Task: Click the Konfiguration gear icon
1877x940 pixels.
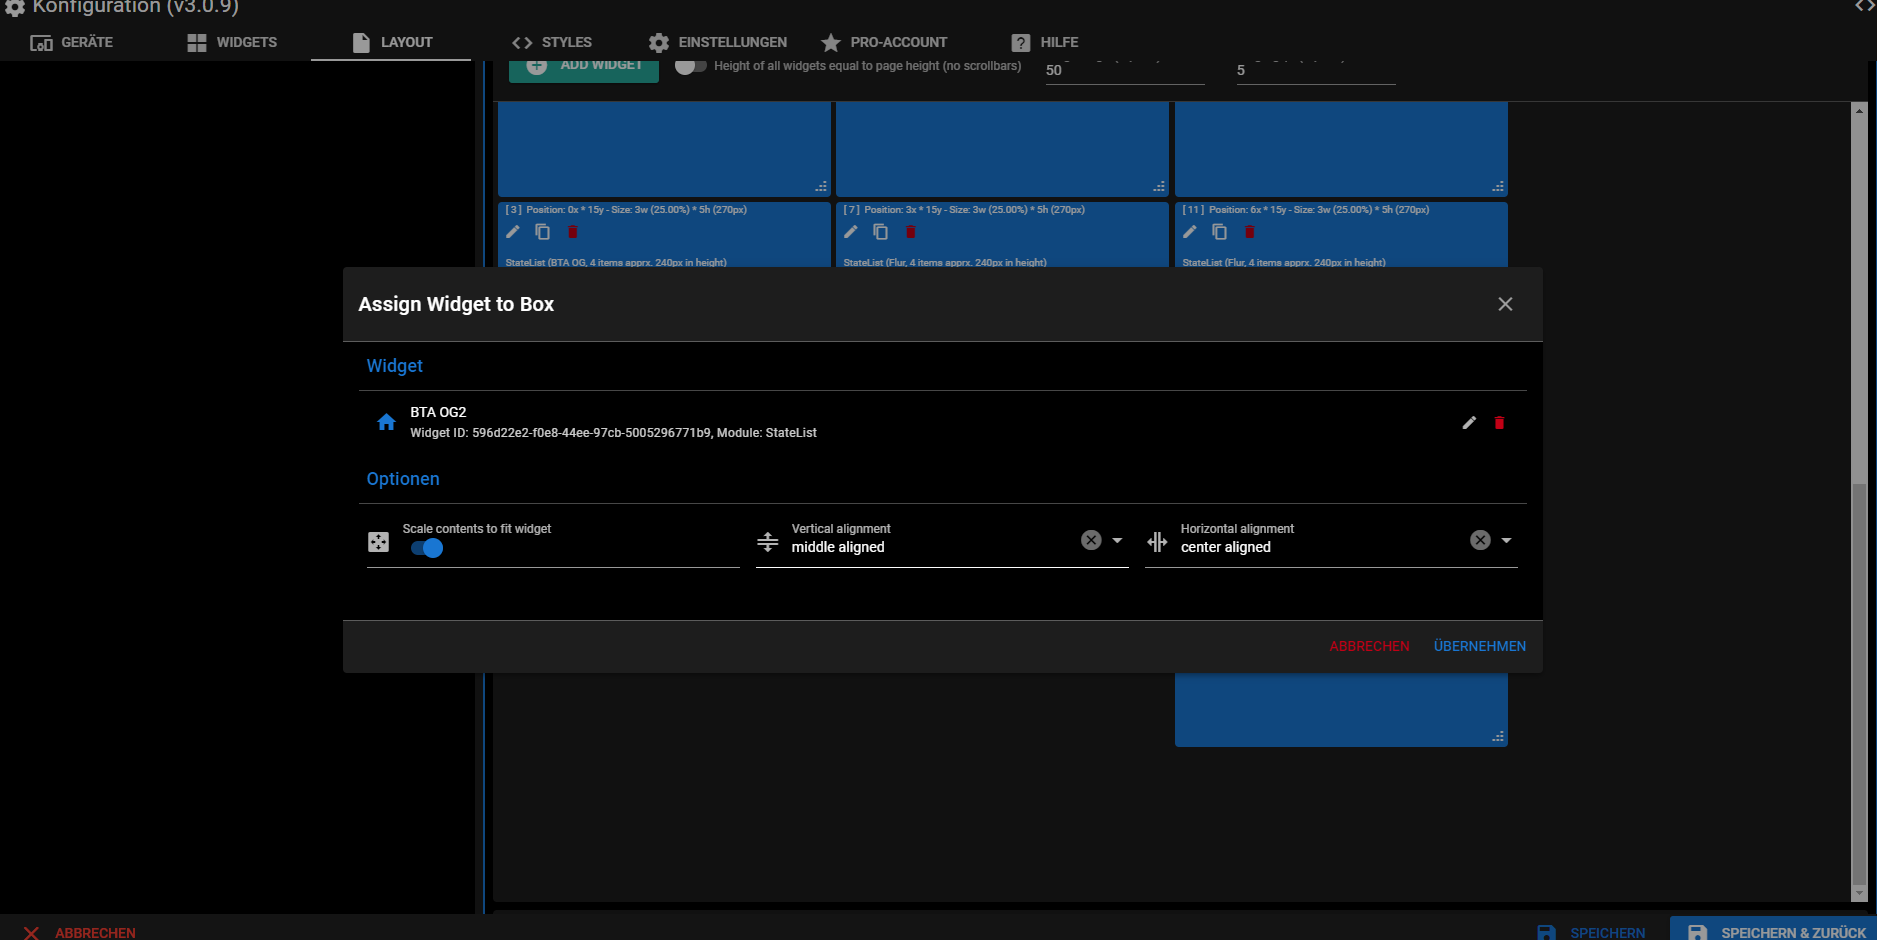Action: coord(15,8)
